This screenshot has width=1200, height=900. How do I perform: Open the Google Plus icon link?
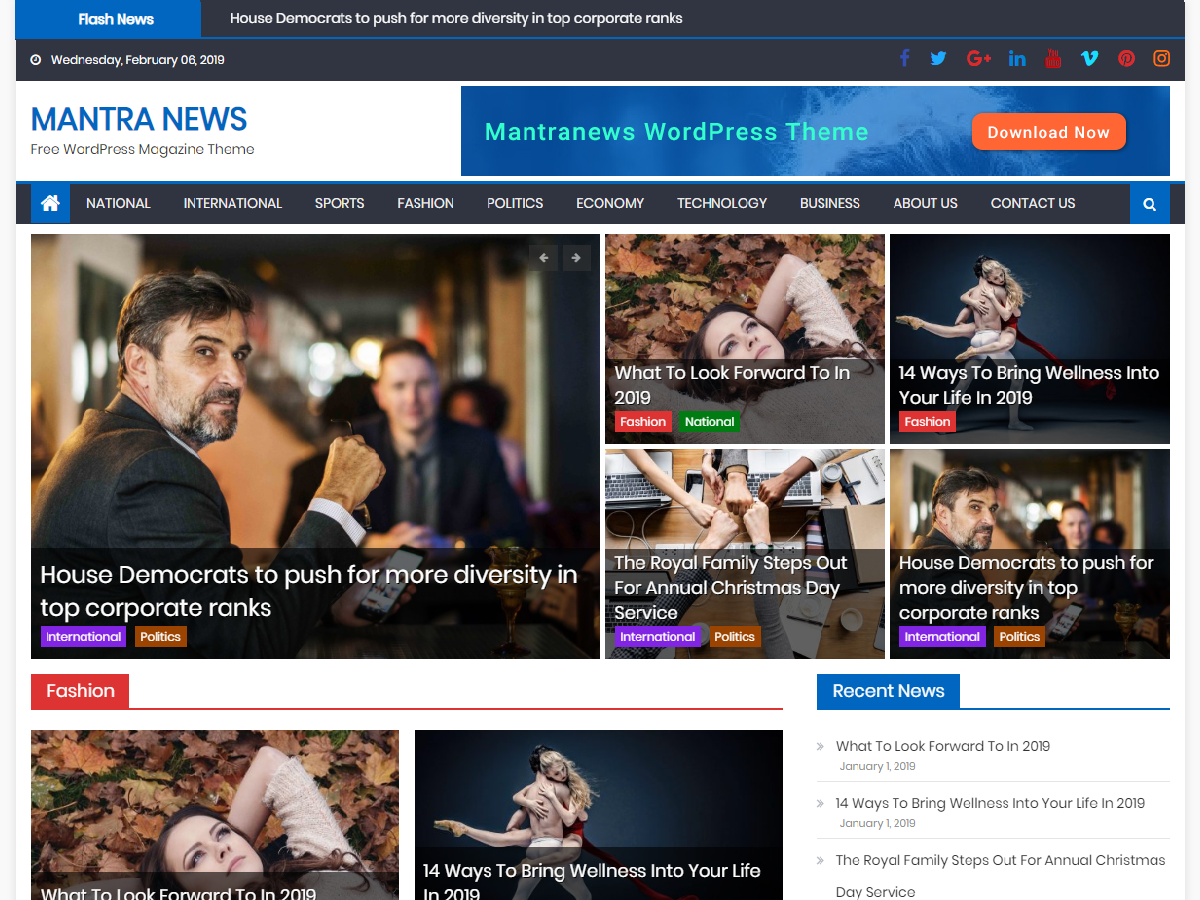[978, 58]
